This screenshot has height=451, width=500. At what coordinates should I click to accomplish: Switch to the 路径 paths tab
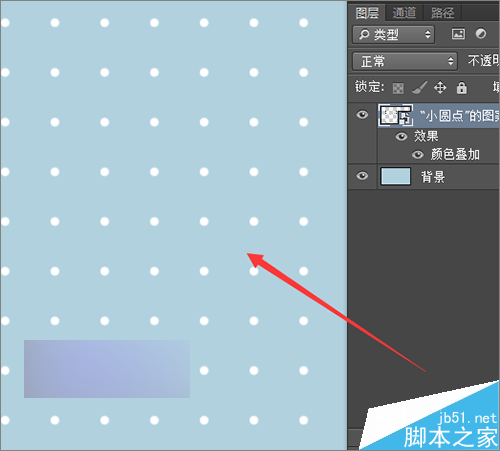442,13
